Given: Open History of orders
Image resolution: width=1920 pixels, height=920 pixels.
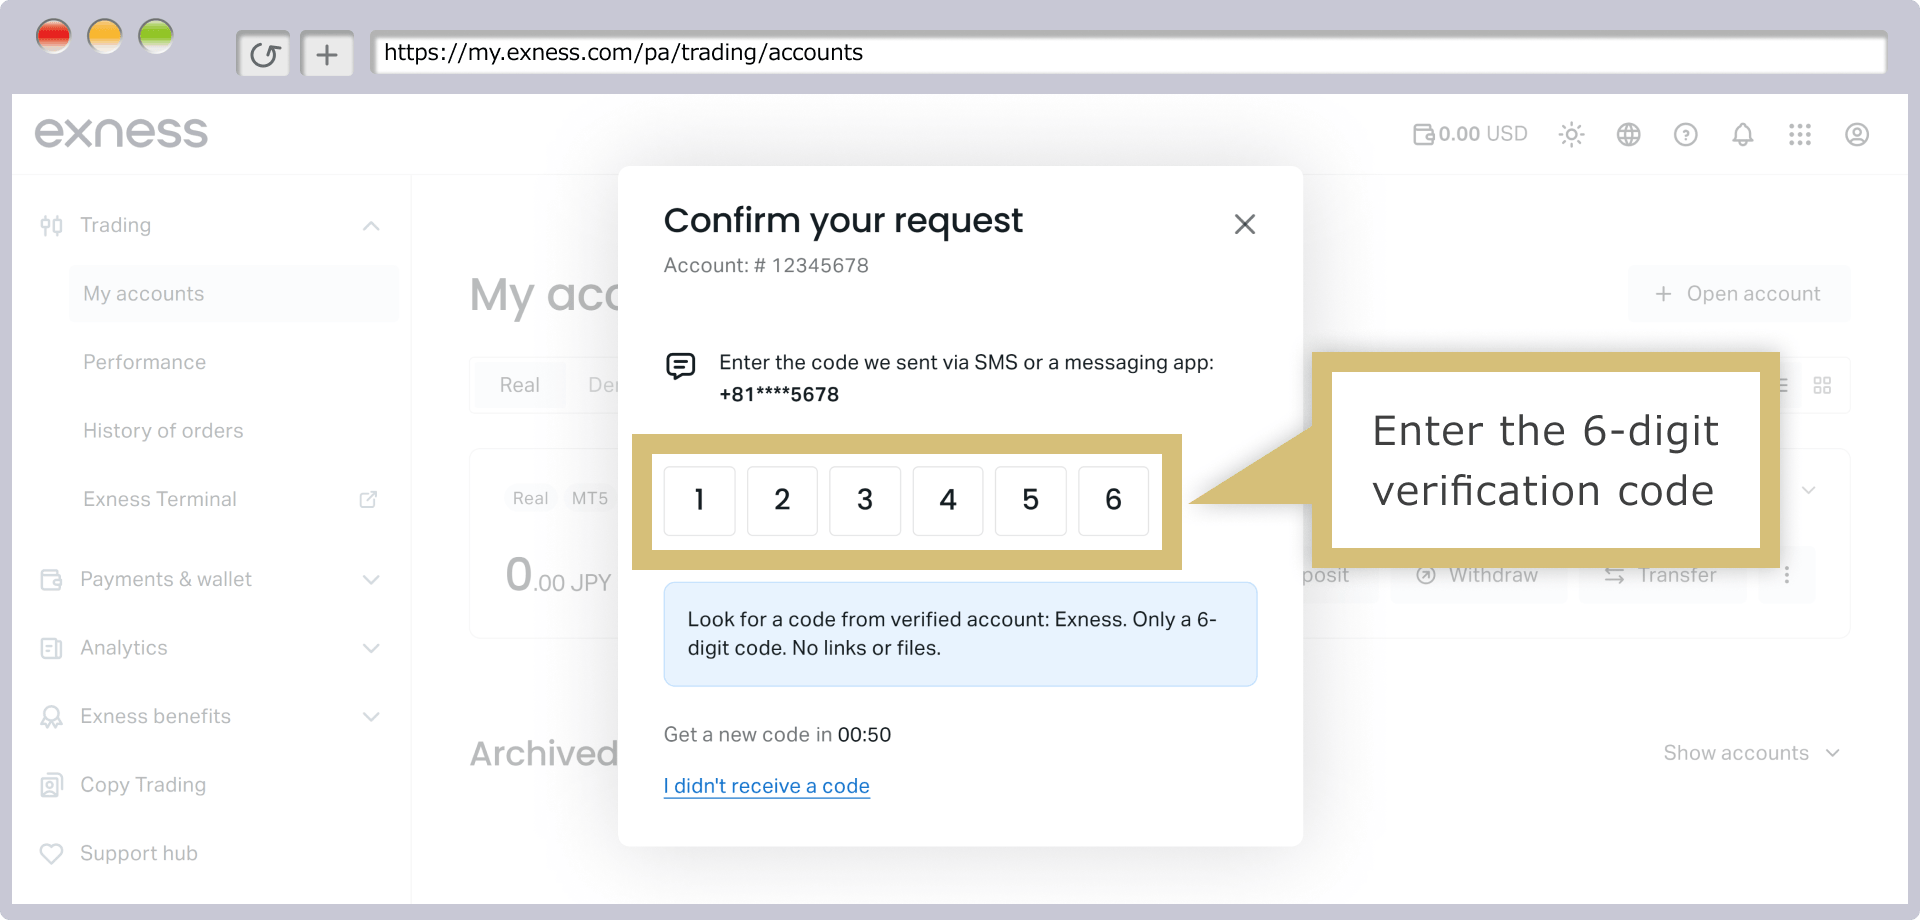Looking at the screenshot, I should click(x=163, y=431).
